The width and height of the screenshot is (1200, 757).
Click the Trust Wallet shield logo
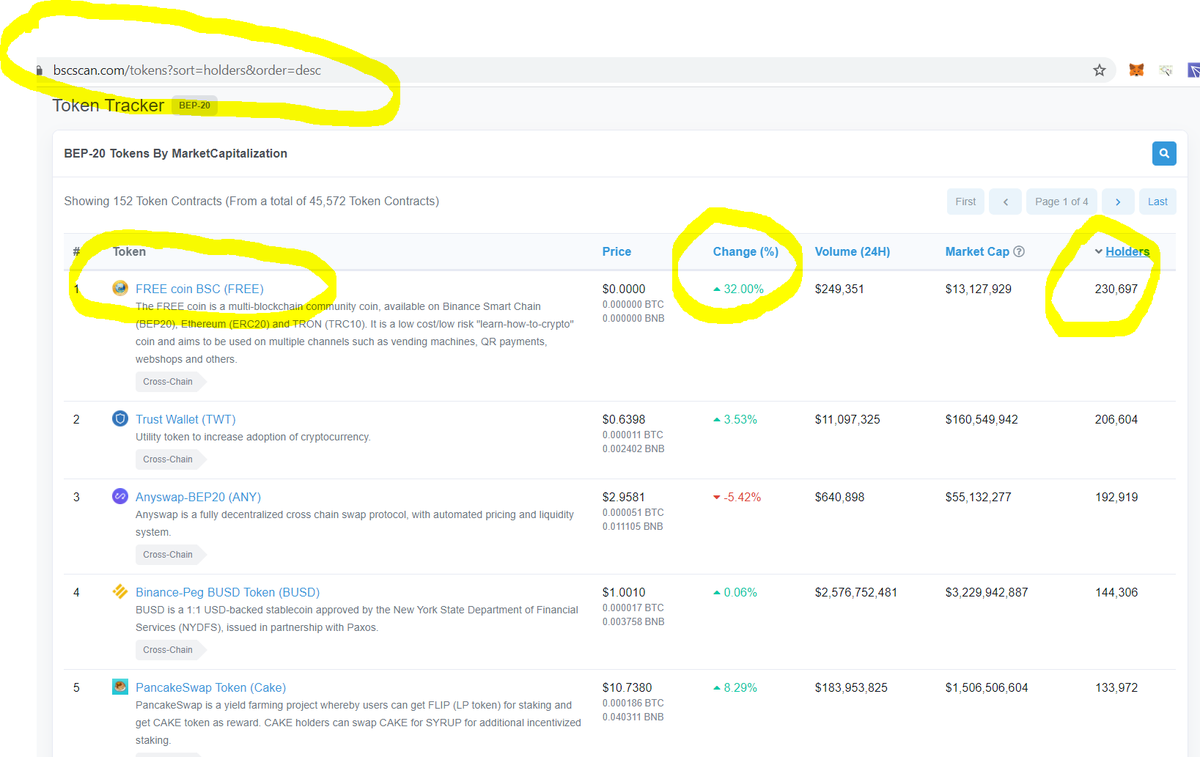click(x=120, y=419)
